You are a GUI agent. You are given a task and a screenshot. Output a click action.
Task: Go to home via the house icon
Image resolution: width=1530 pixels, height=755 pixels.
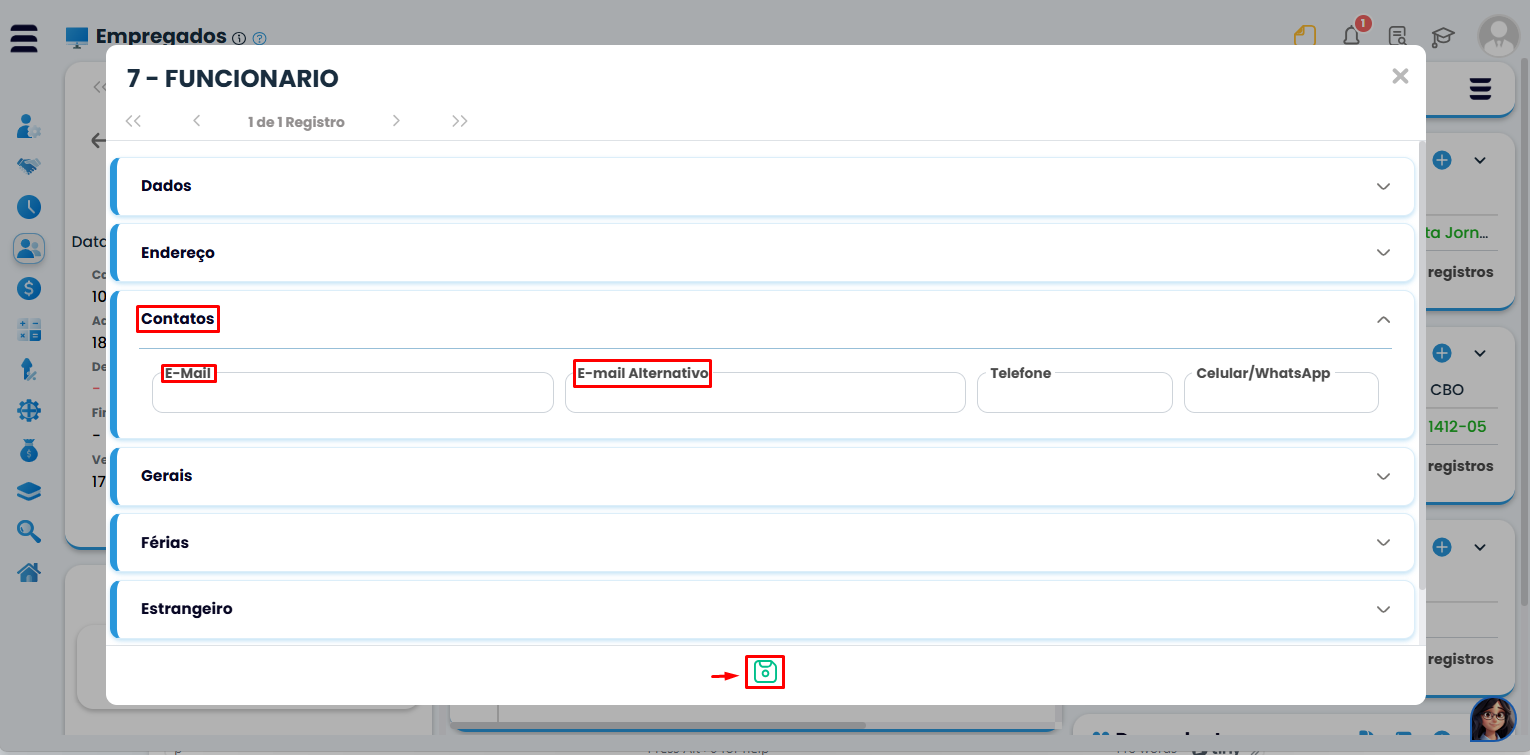pyautogui.click(x=29, y=573)
